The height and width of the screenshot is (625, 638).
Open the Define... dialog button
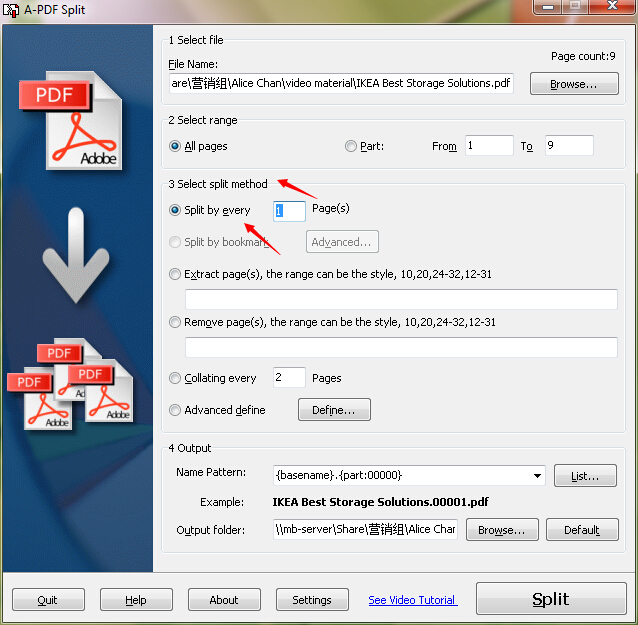click(x=334, y=410)
